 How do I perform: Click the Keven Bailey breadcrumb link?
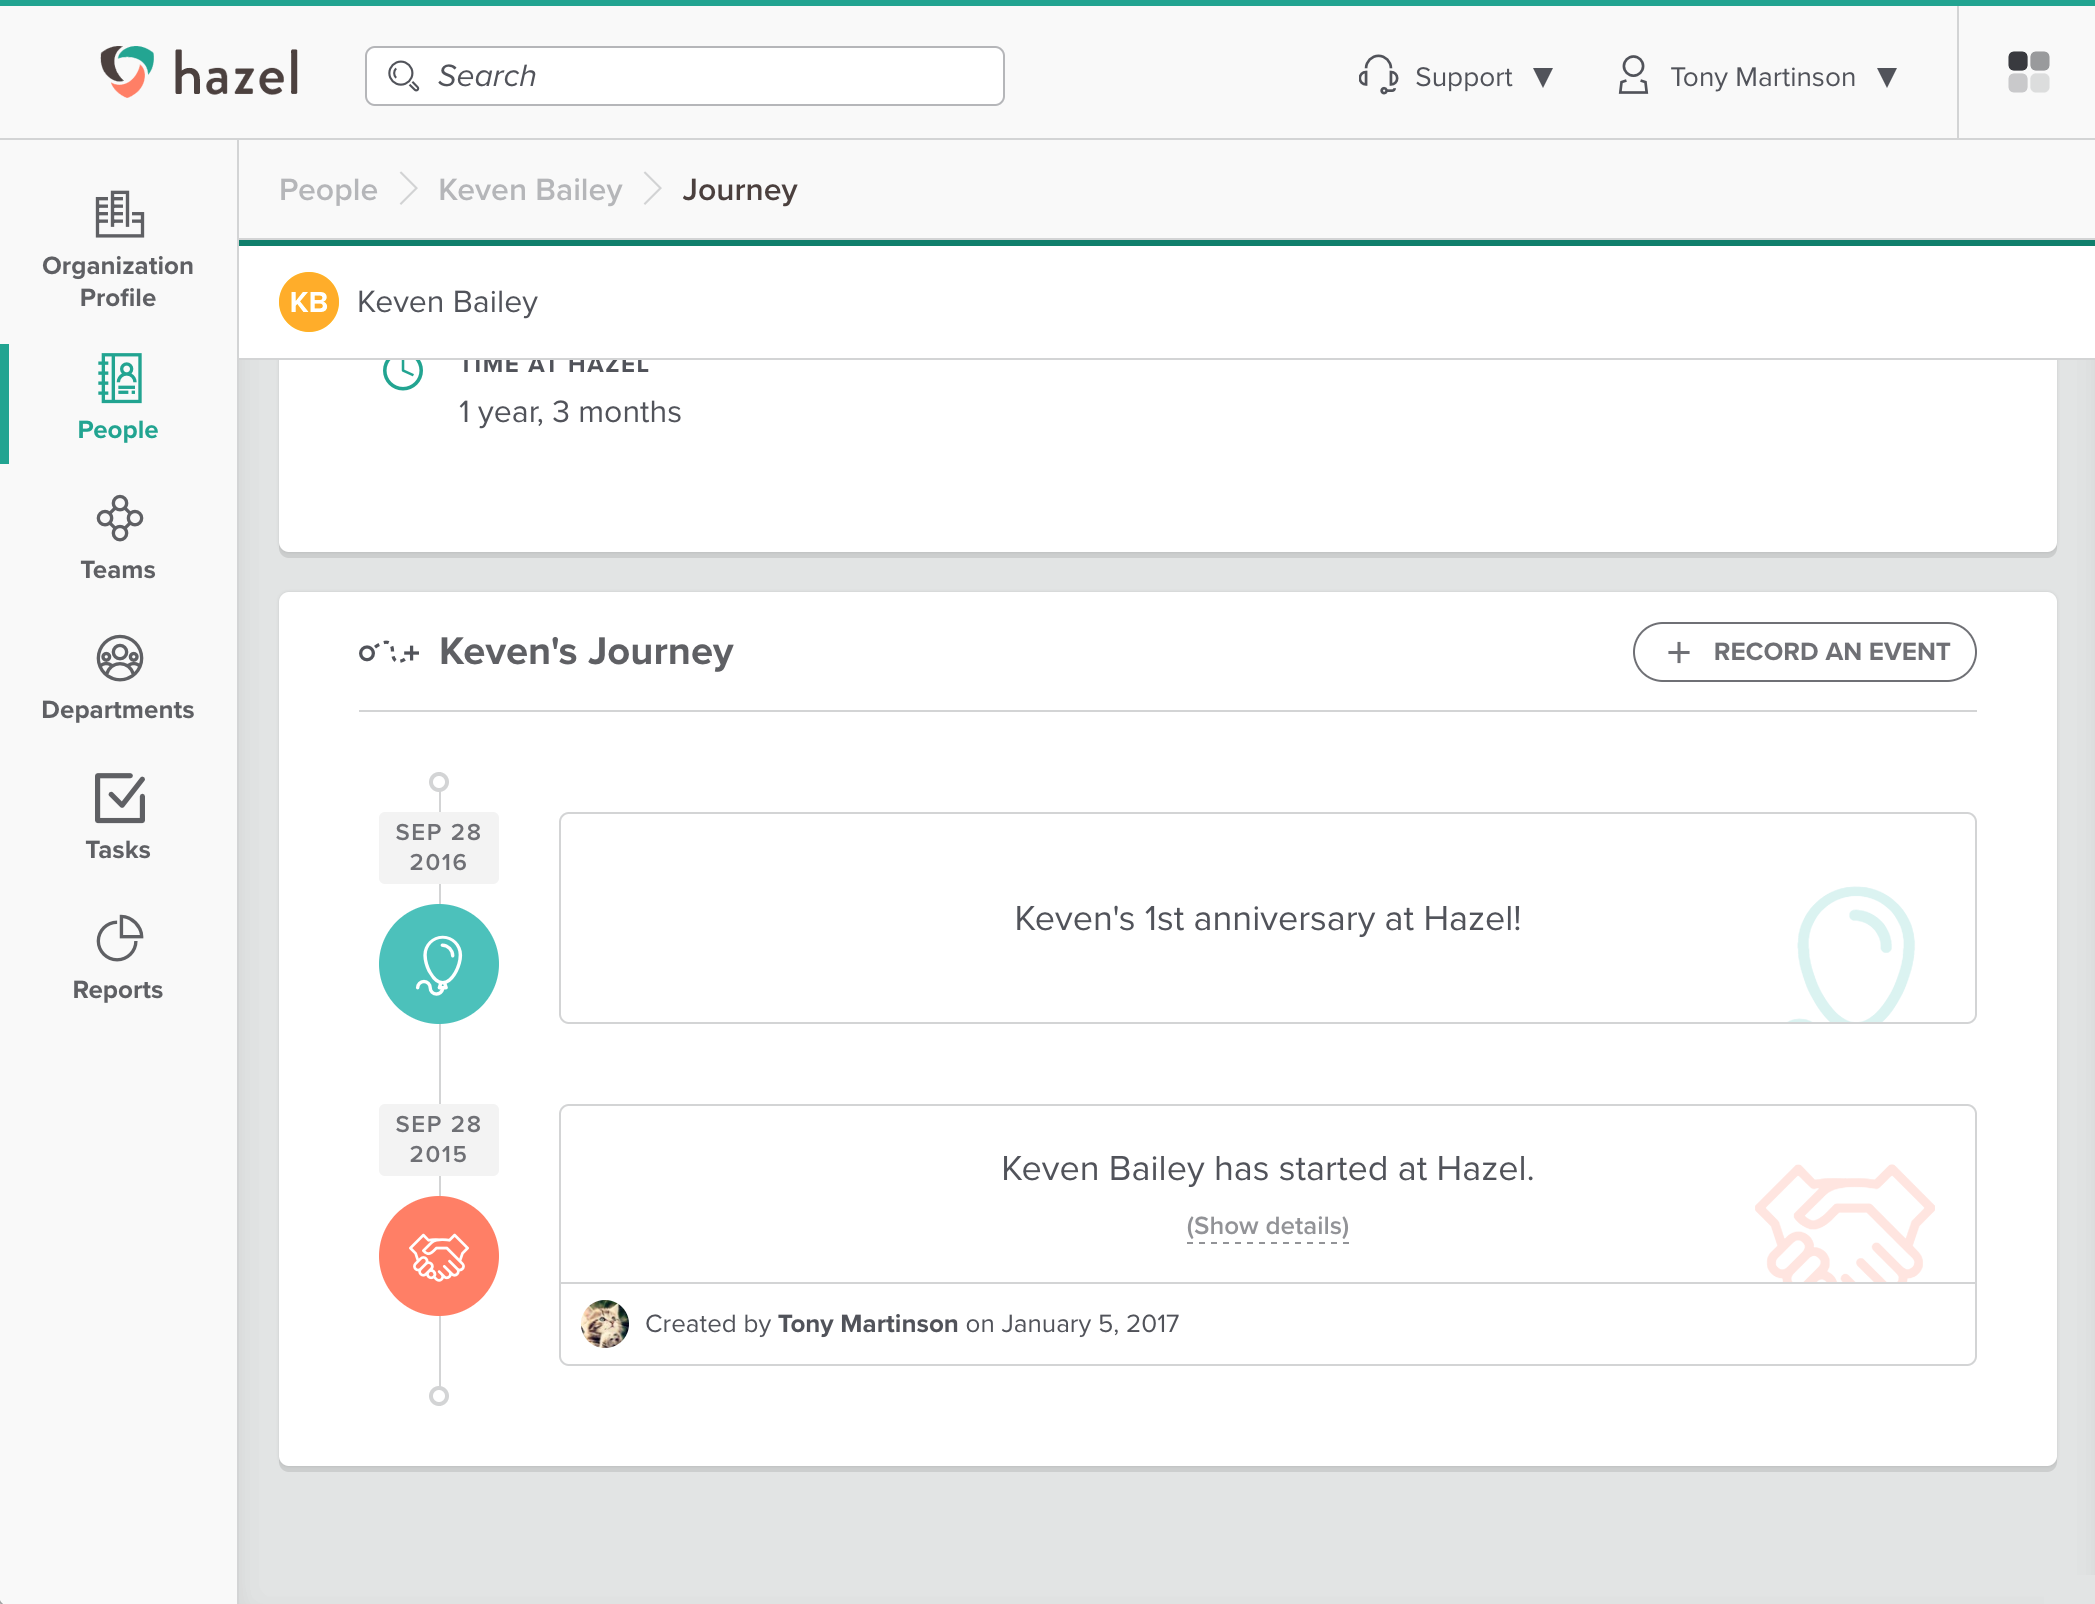point(530,190)
